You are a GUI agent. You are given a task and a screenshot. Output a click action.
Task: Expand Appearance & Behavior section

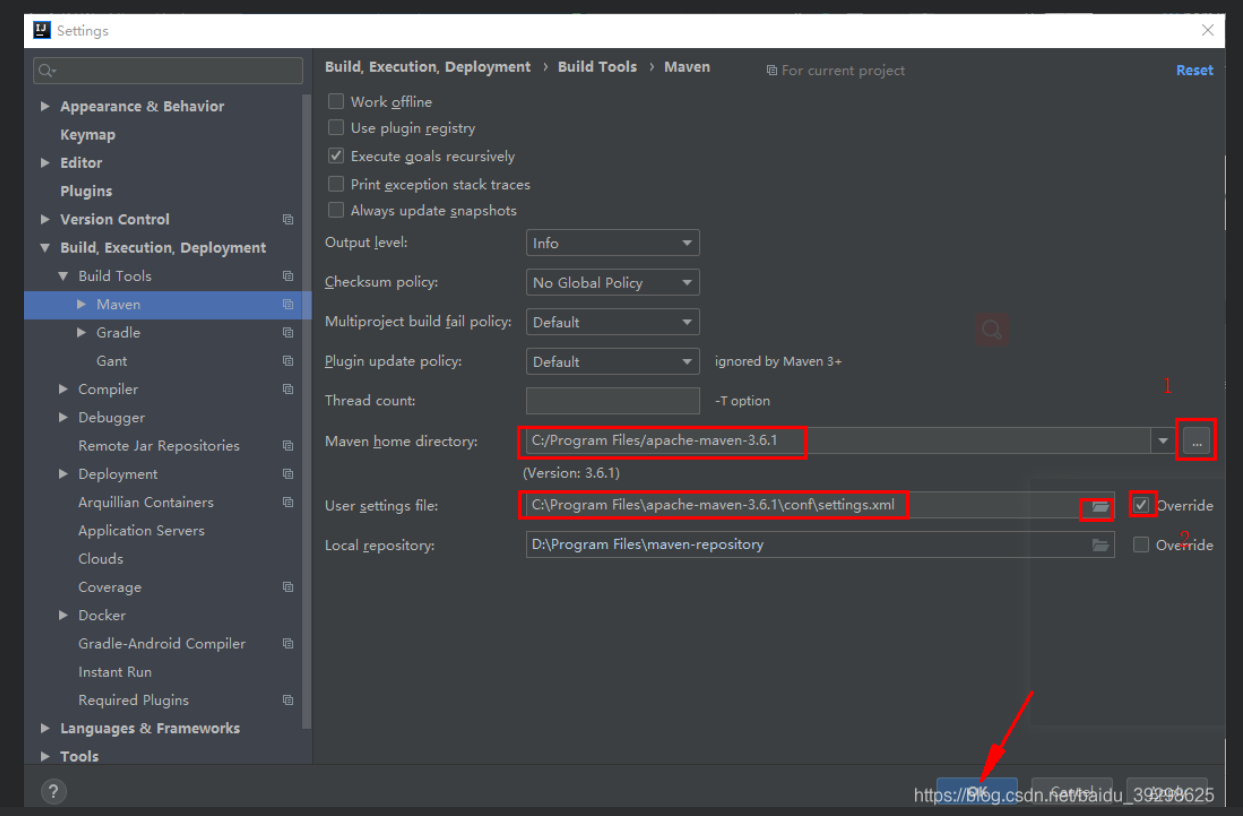[x=45, y=106]
